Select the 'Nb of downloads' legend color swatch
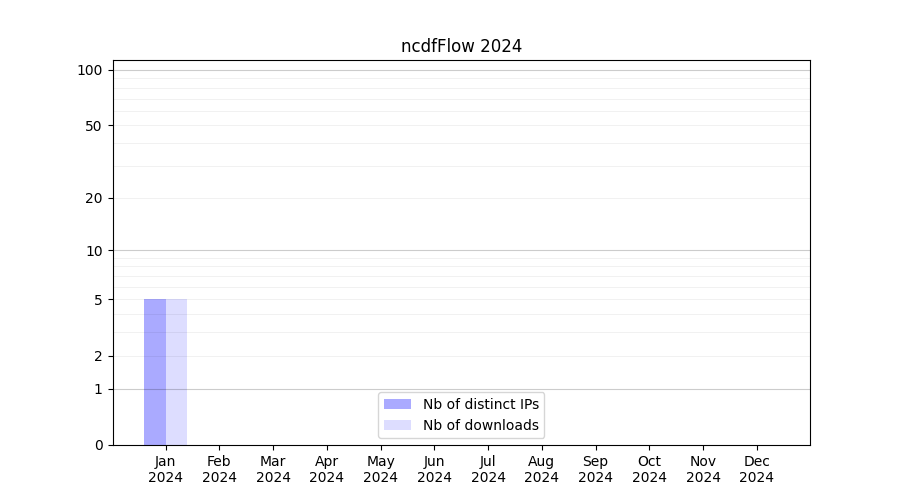Image resolution: width=900 pixels, height=500 pixels. (x=397, y=425)
